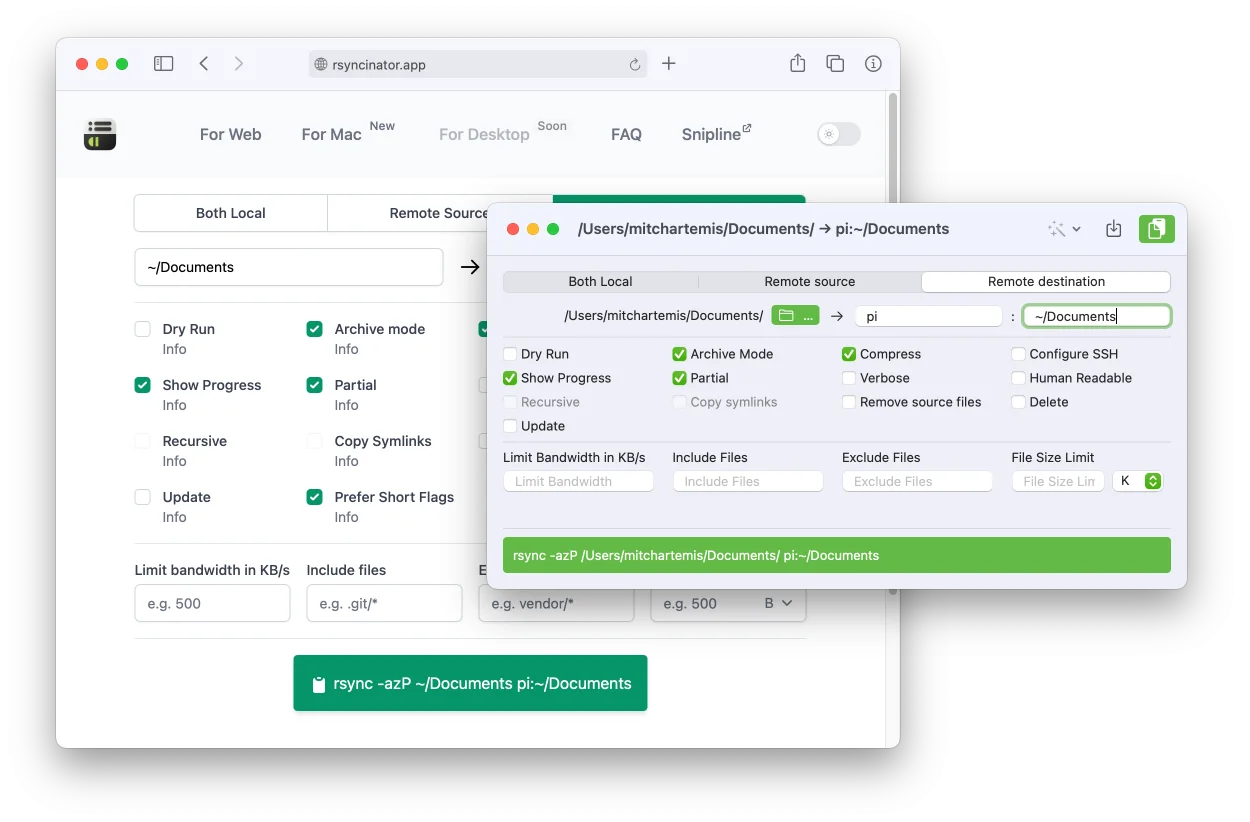Go forward in Safari browser
The image size is (1250, 822).
coord(238,64)
